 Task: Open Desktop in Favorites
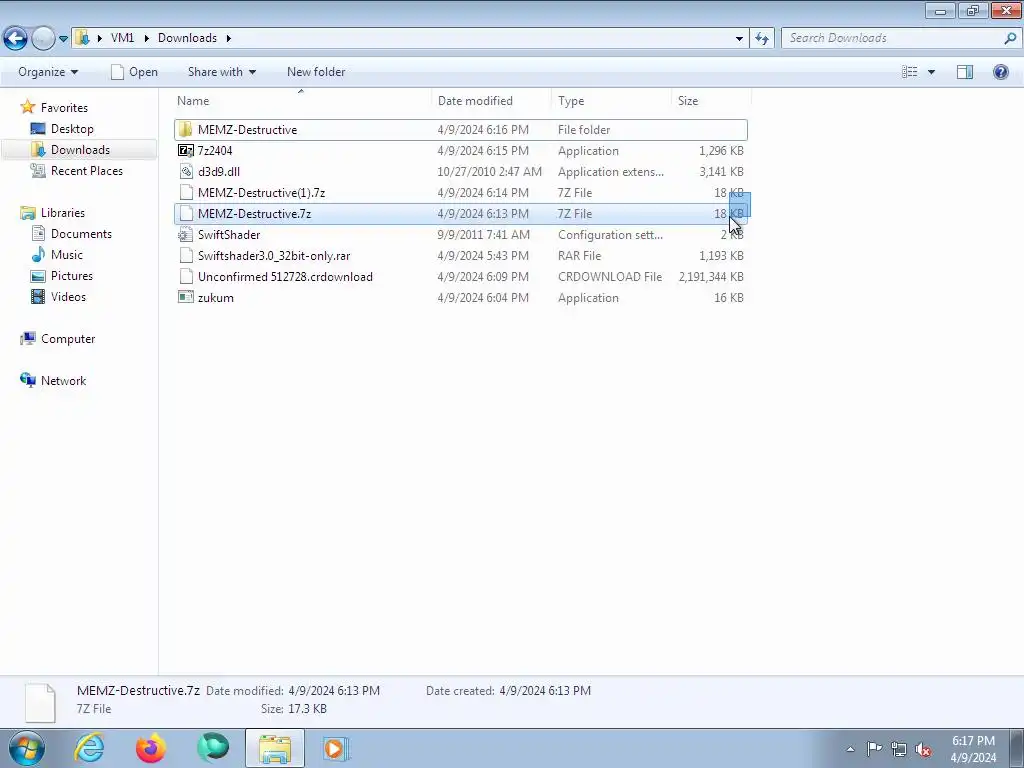click(x=72, y=129)
